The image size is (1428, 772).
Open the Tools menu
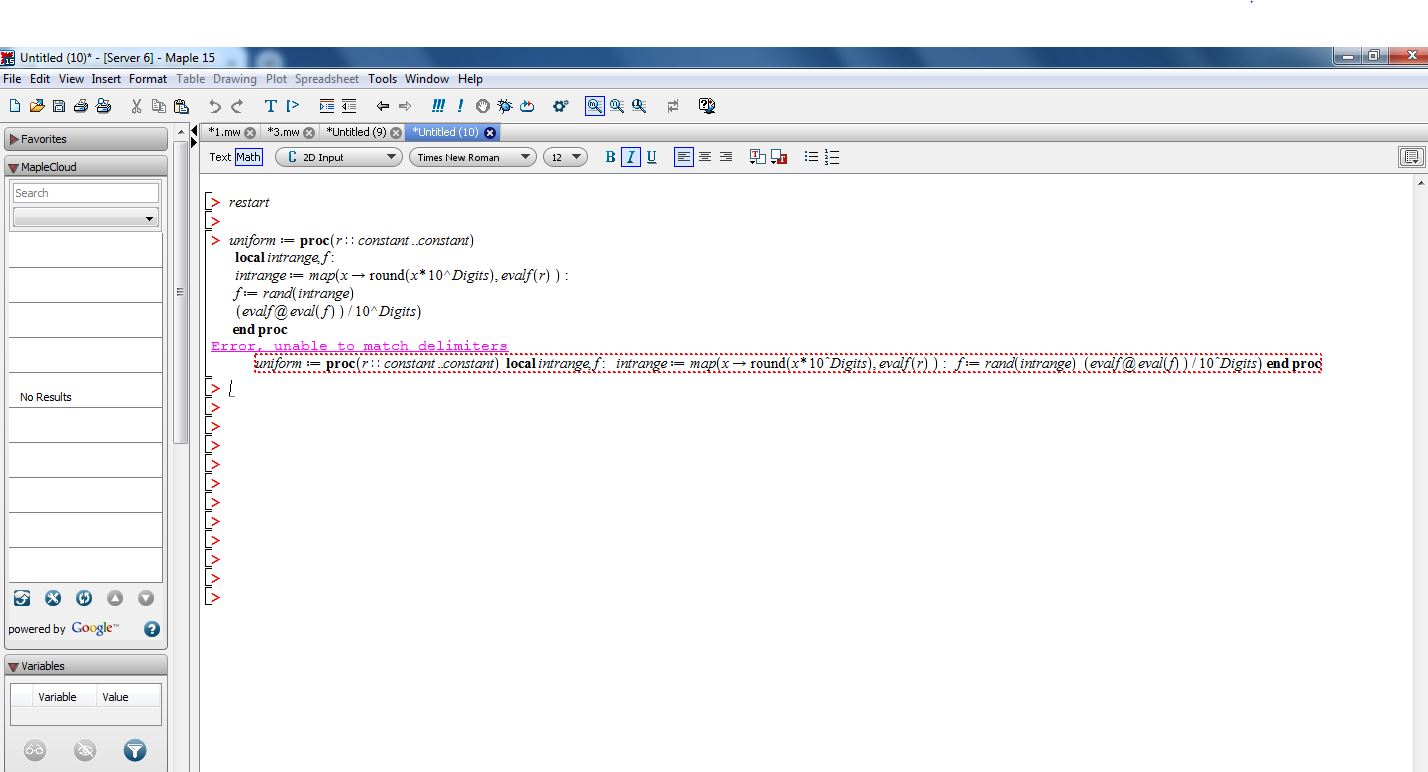tap(382, 79)
